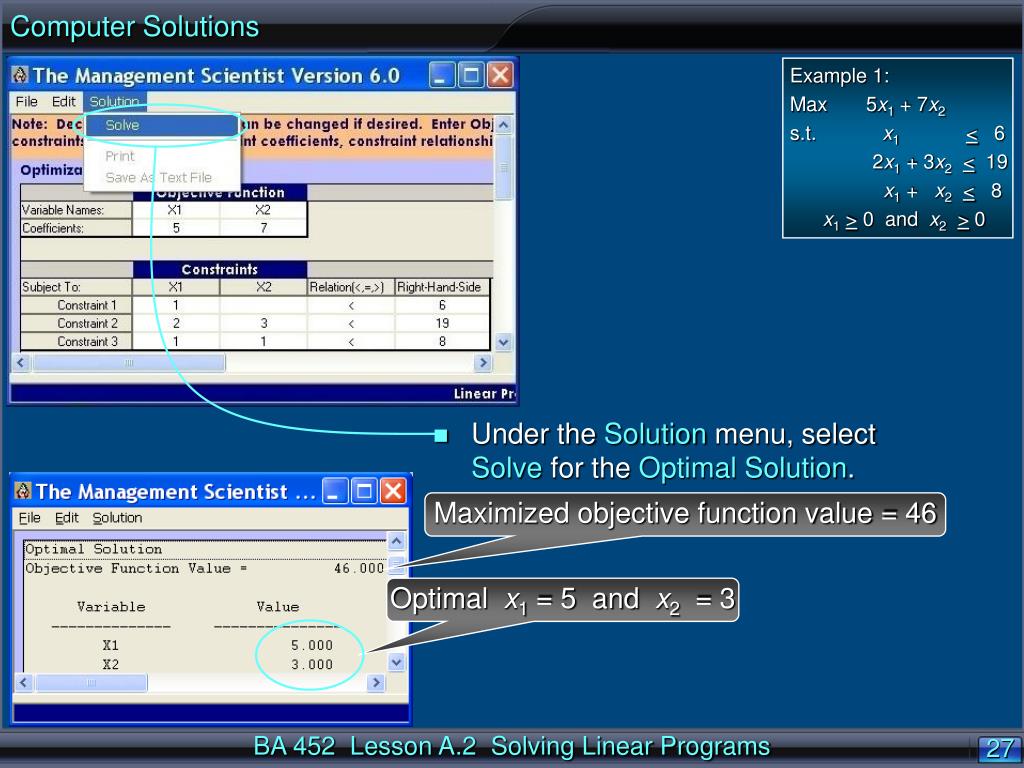Click scroll left arrow in lower window

tap(24, 683)
